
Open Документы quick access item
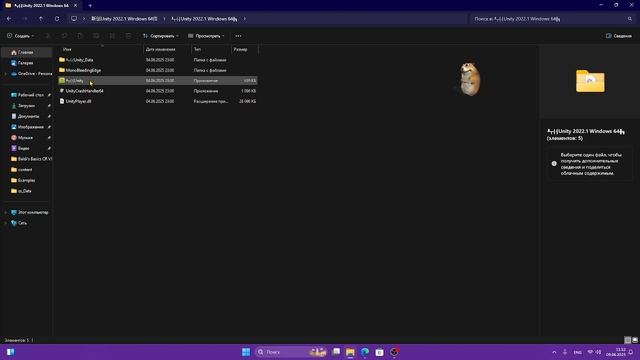click(27, 116)
